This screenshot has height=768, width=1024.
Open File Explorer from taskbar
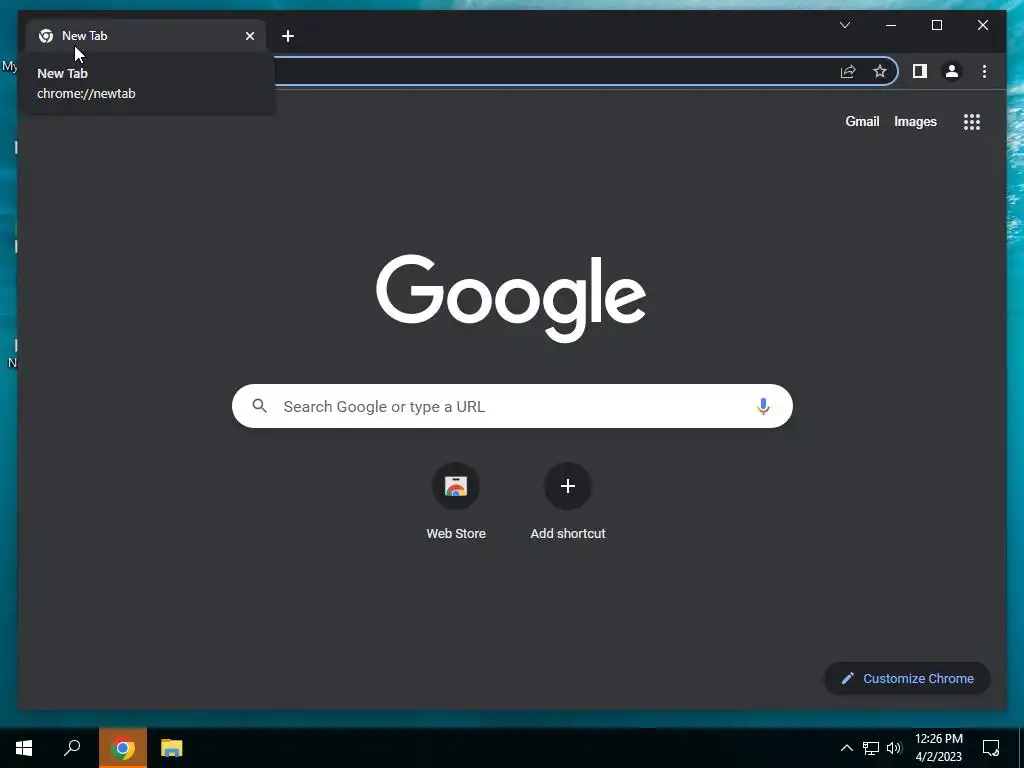(172, 748)
